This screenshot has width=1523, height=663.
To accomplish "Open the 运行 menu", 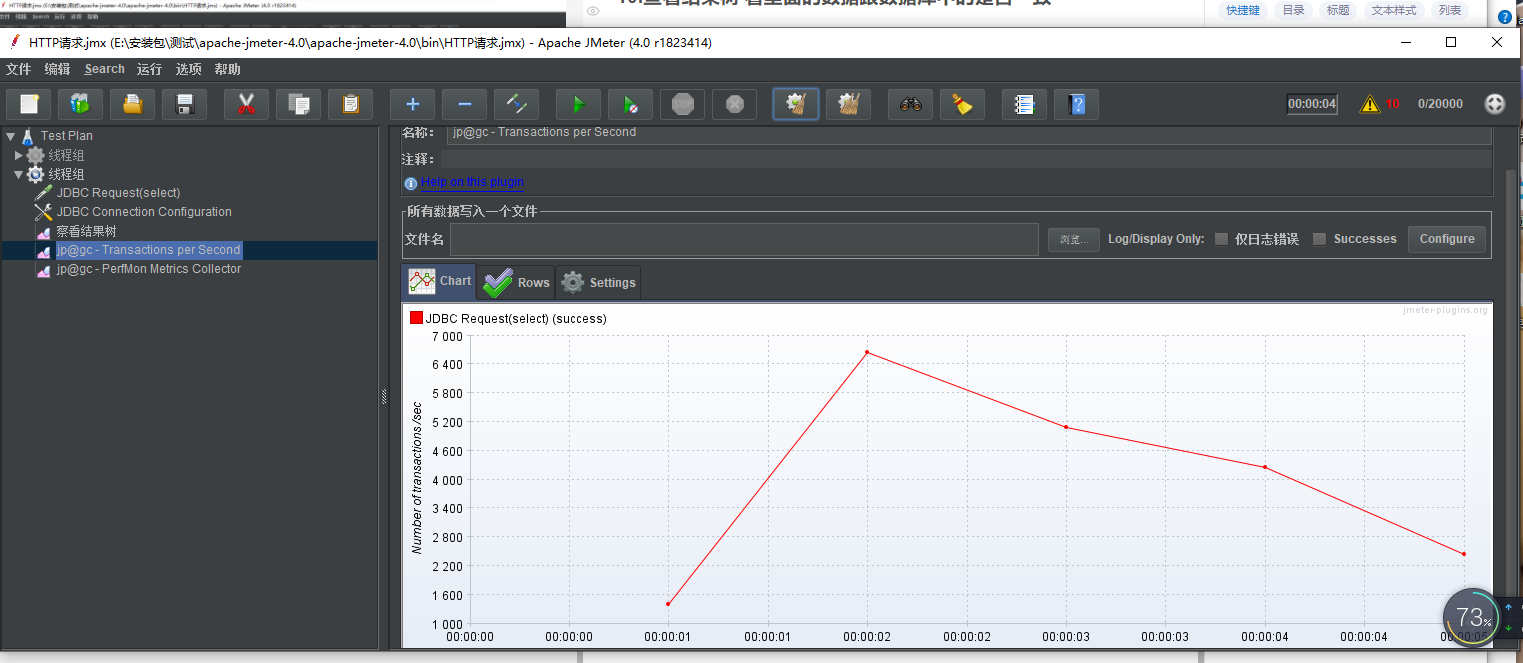I will 150,69.
